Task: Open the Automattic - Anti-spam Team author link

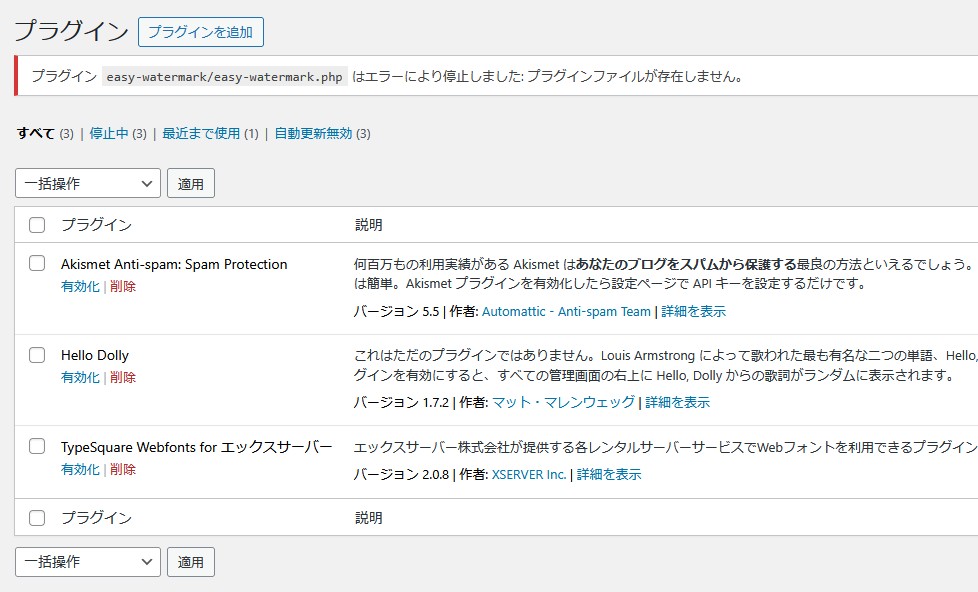Action: click(x=566, y=311)
